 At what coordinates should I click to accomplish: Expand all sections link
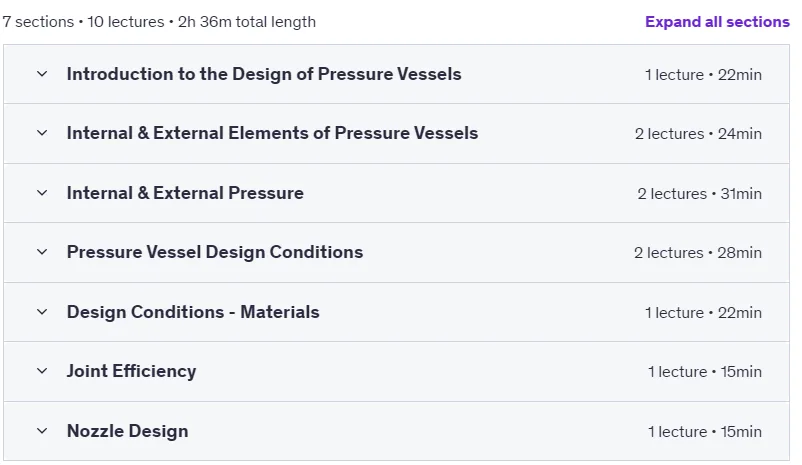point(717,22)
